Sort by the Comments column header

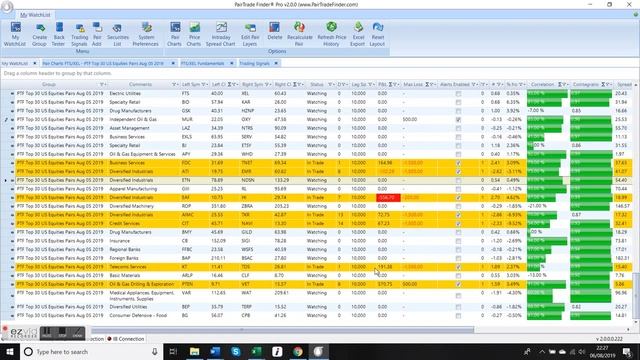140,84
